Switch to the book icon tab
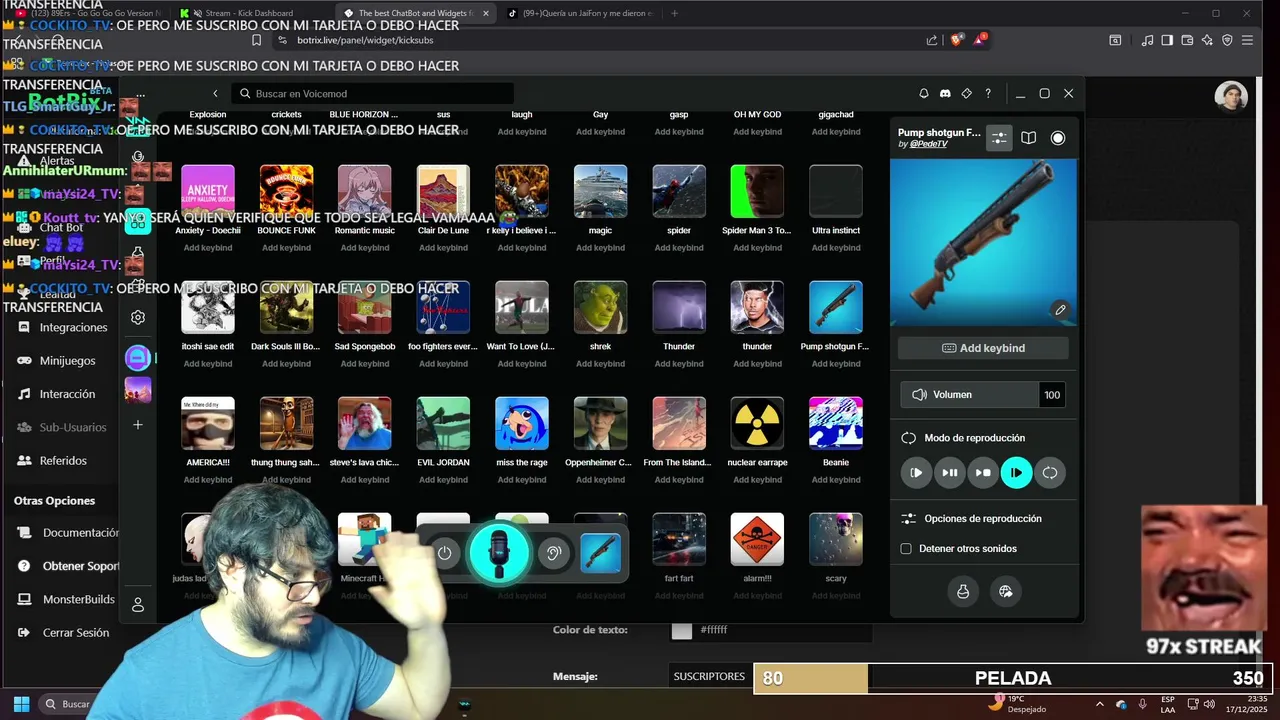This screenshot has height=720, width=1280. [1028, 138]
